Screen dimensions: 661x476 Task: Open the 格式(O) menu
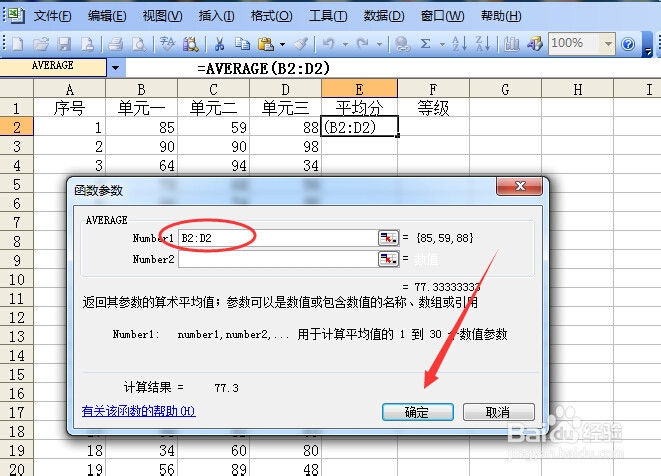[x=271, y=16]
